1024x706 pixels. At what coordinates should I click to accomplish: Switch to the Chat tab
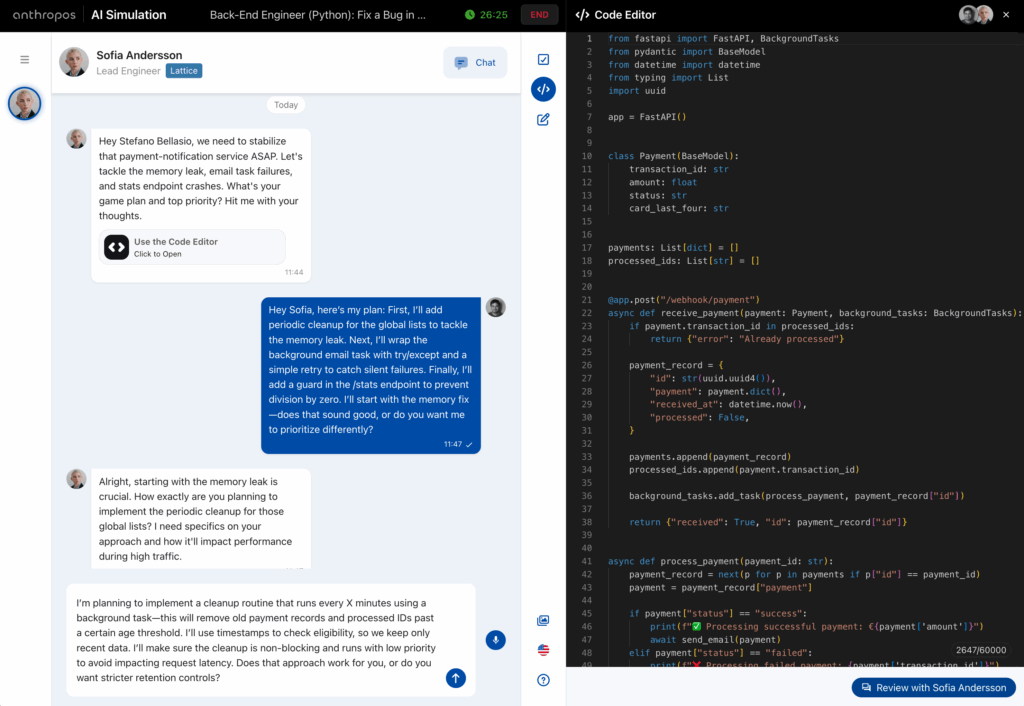pyautogui.click(x=475, y=62)
